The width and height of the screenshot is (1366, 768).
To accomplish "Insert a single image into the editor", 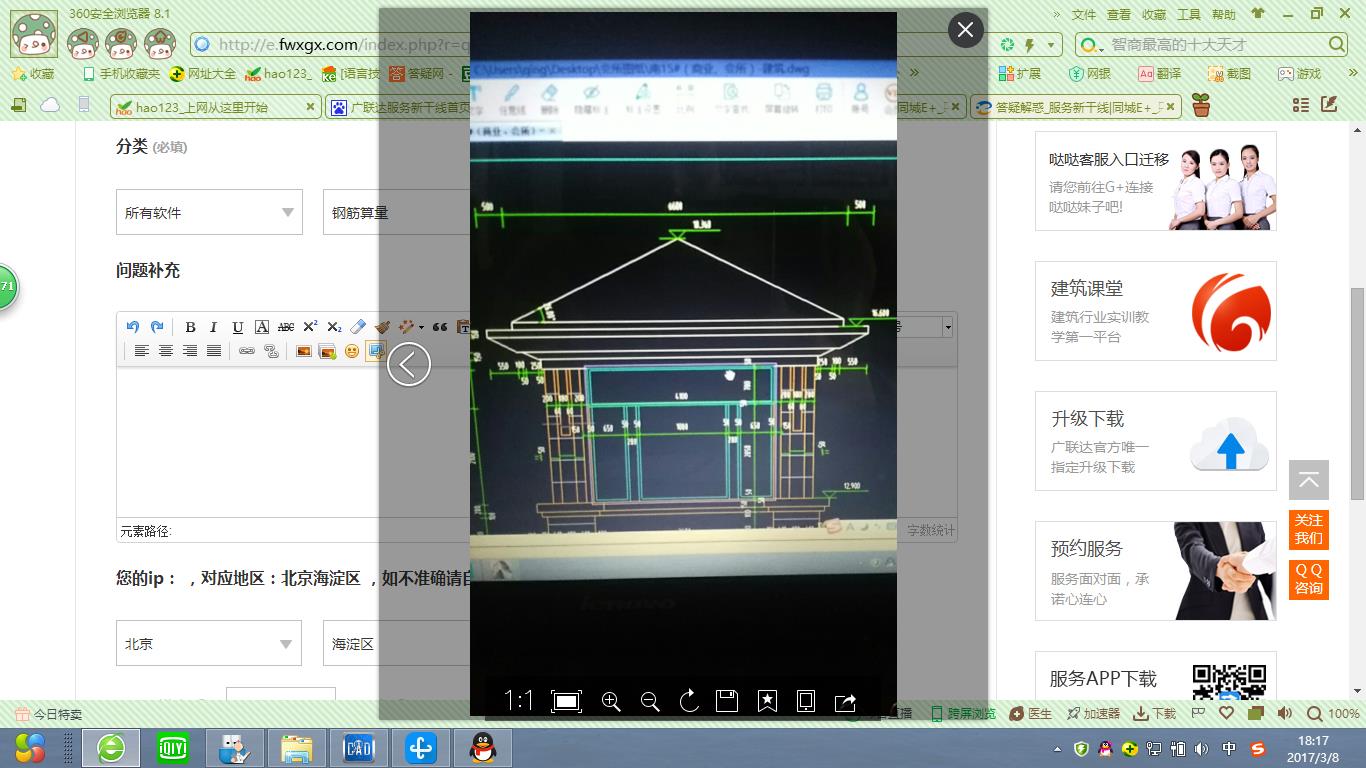I will 303,351.
